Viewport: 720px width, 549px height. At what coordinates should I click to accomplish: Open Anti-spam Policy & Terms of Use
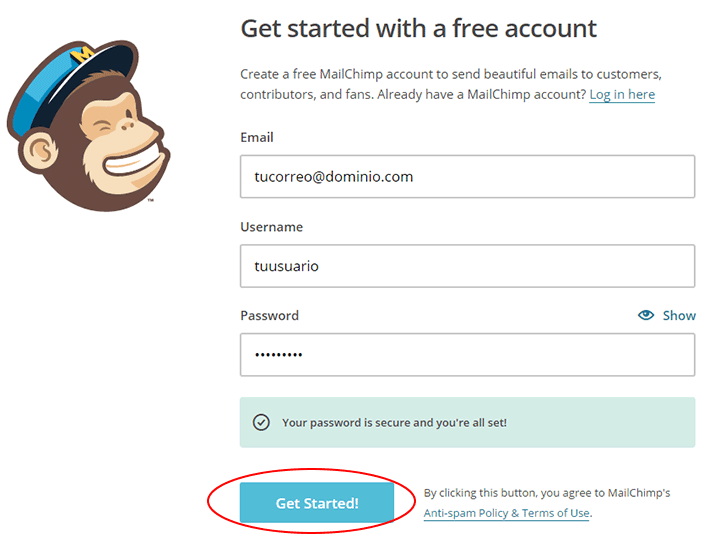[506, 513]
